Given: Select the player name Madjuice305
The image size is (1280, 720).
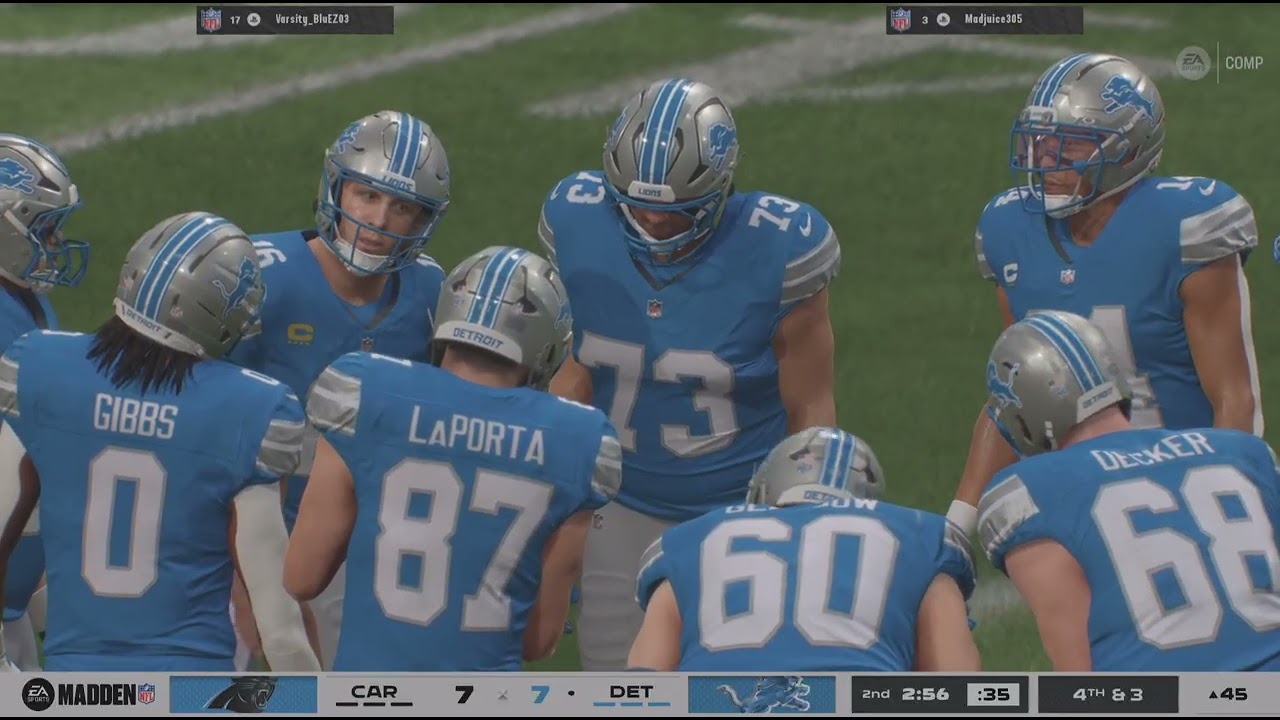Looking at the screenshot, I should pos(993,19).
